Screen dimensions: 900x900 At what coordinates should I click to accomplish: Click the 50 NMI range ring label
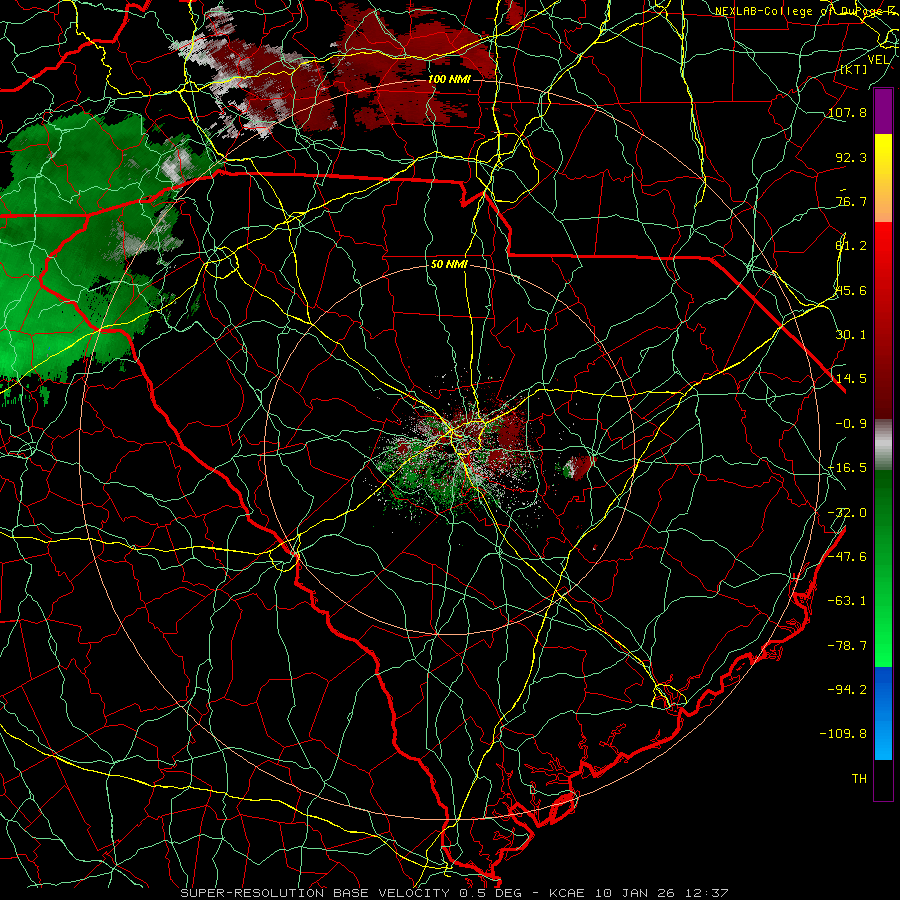[x=449, y=265]
